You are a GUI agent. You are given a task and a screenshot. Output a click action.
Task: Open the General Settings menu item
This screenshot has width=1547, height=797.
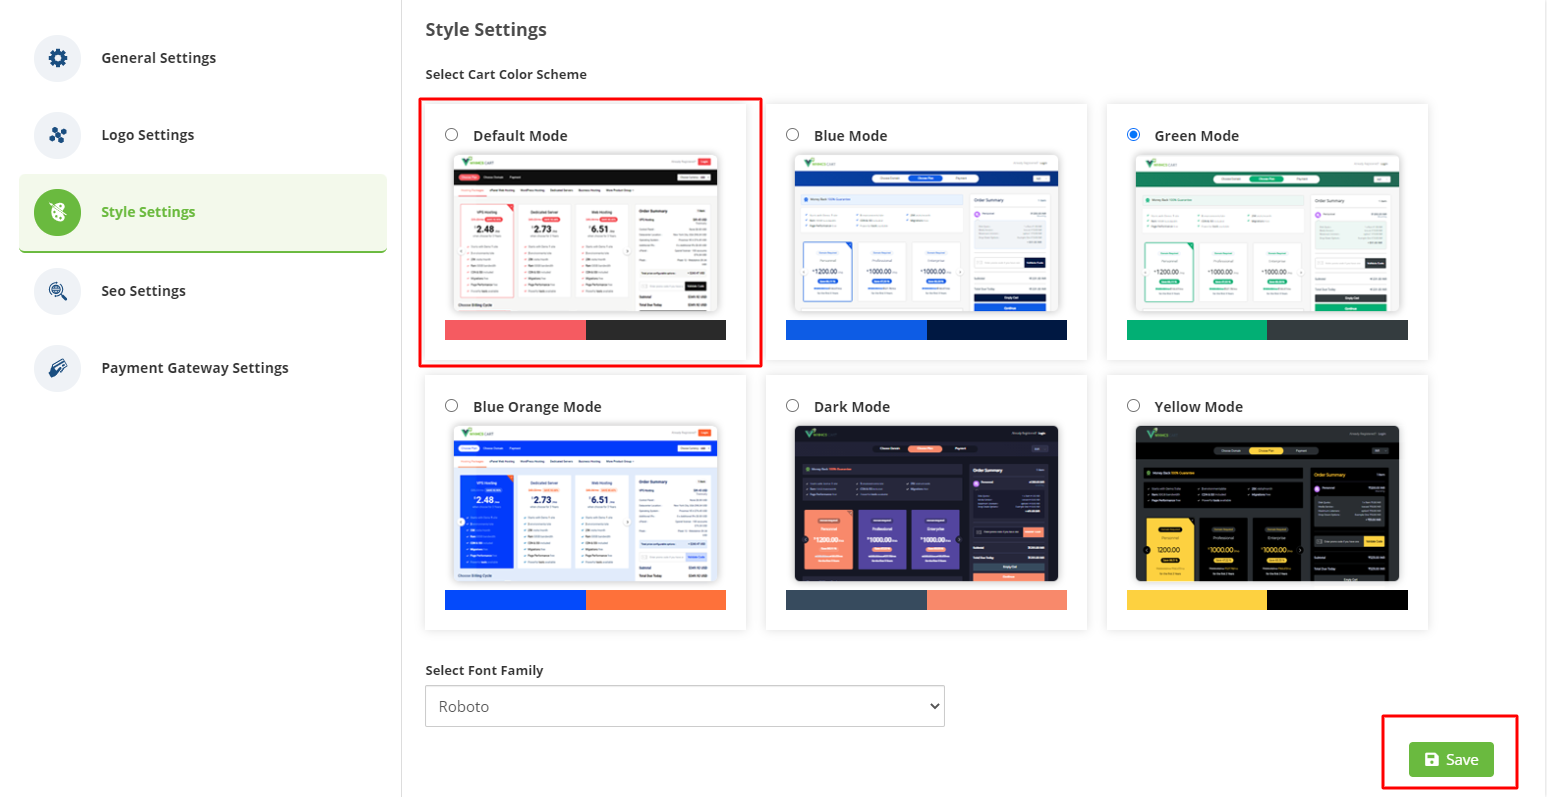[x=158, y=58]
